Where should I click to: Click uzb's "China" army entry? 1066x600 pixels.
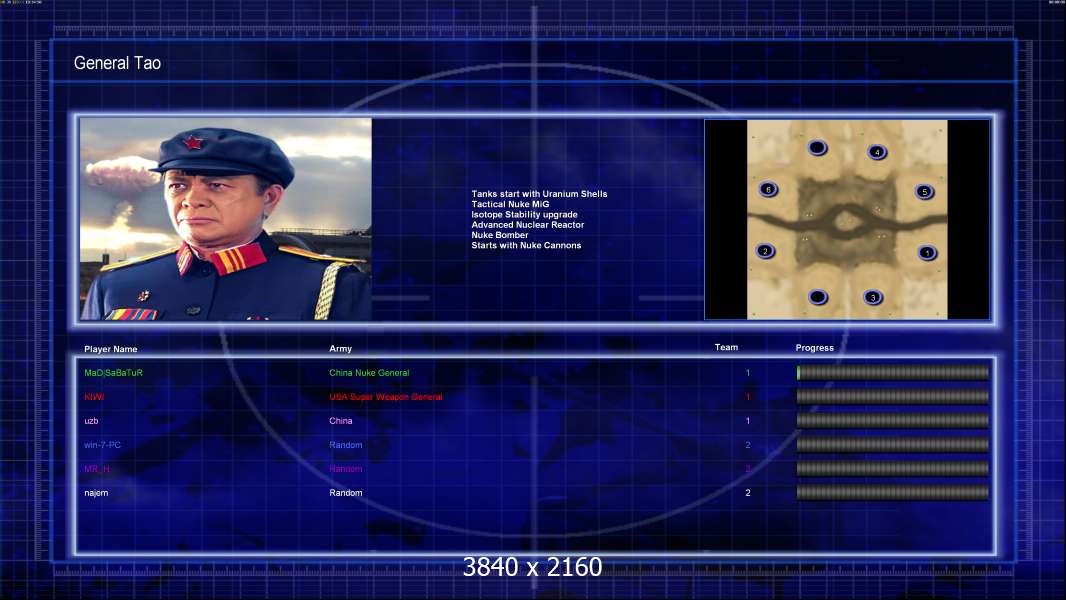[341, 421]
